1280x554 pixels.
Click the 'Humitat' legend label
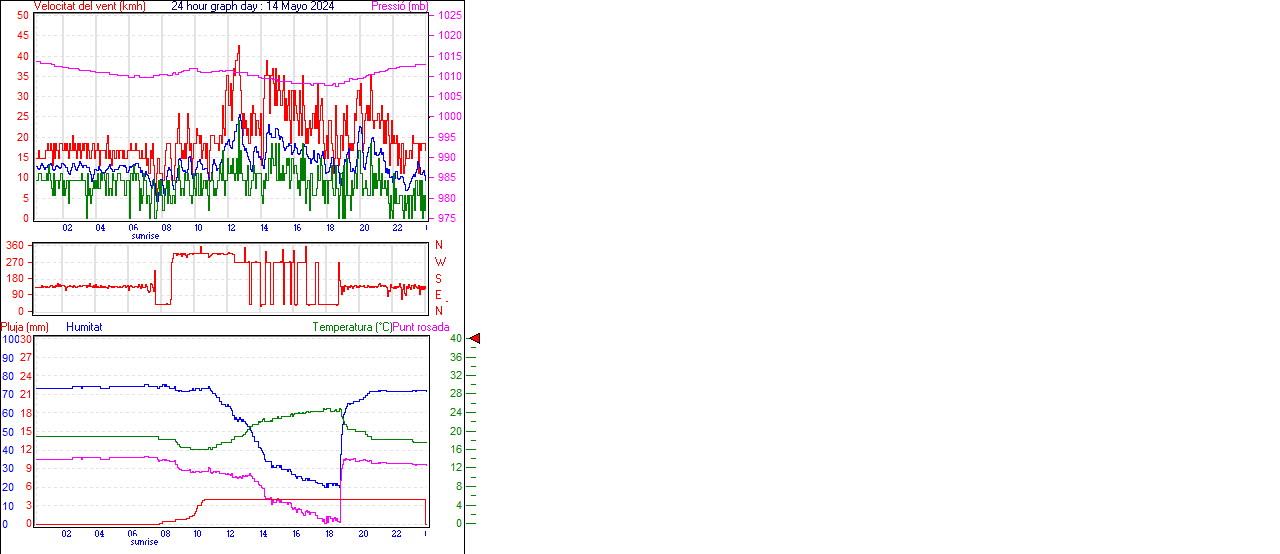(84, 327)
